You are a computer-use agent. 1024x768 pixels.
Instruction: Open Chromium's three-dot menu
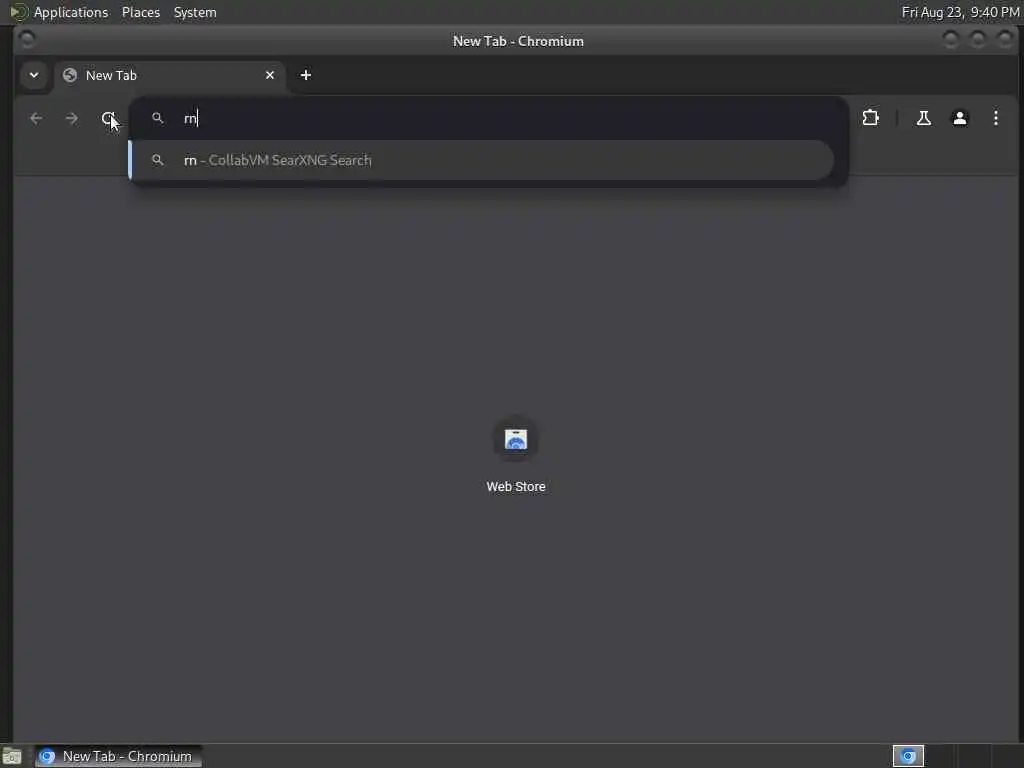pos(995,118)
